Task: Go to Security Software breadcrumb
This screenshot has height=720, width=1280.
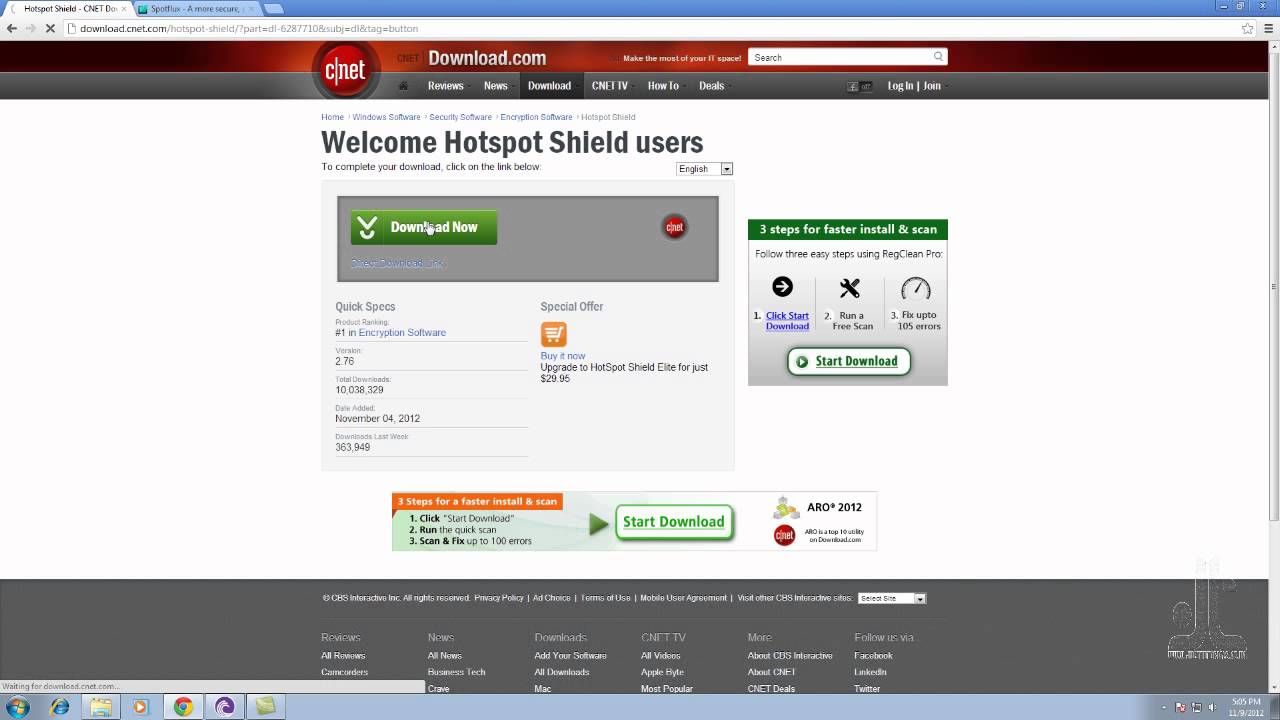Action: pyautogui.click(x=460, y=117)
